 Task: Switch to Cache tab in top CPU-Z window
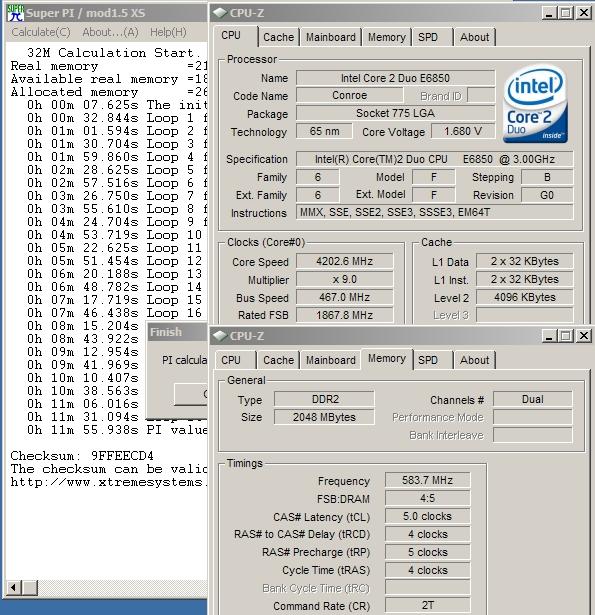point(278,37)
